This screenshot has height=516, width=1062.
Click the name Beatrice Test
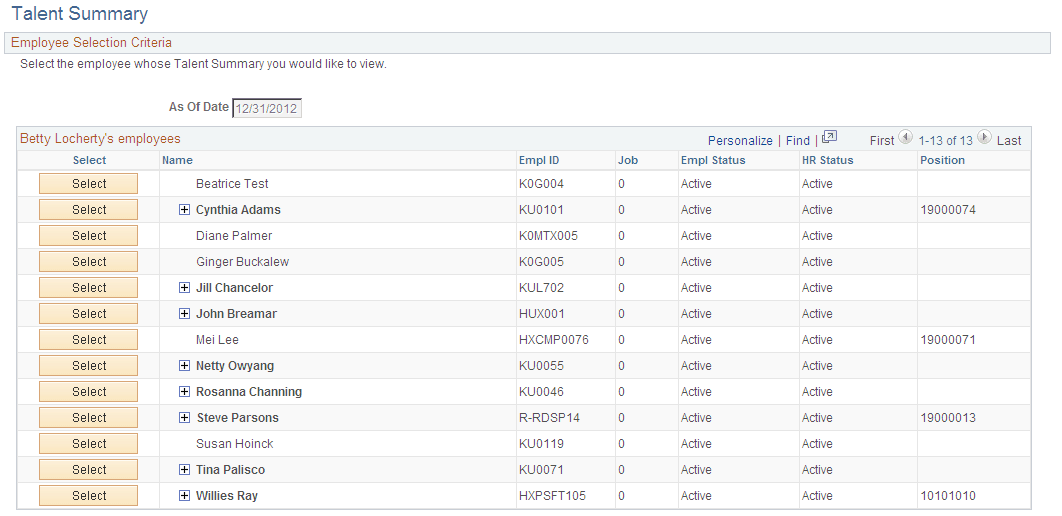[x=232, y=184]
